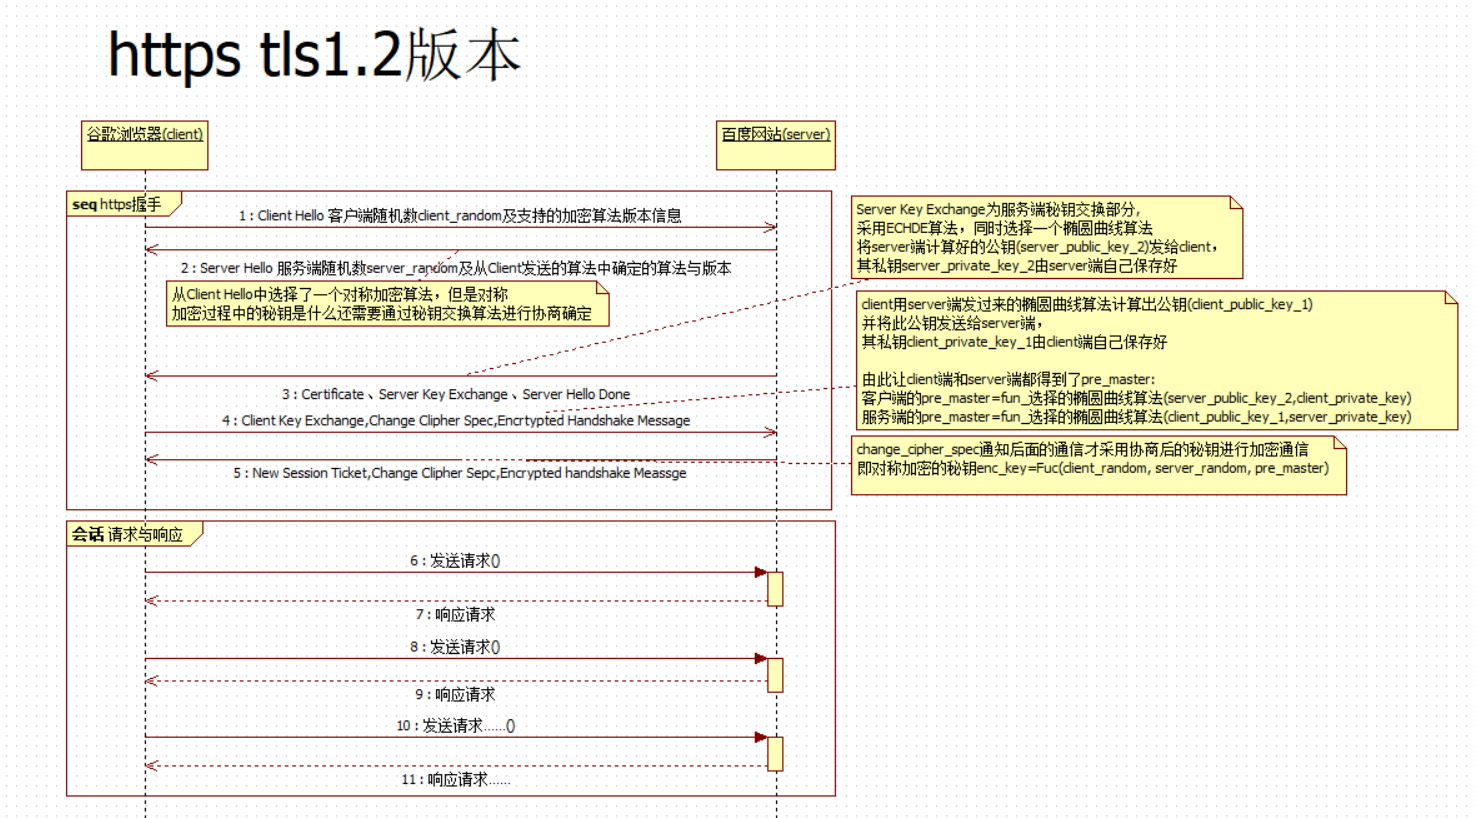Click the 从Client Hello 对称加密 note

click(388, 302)
